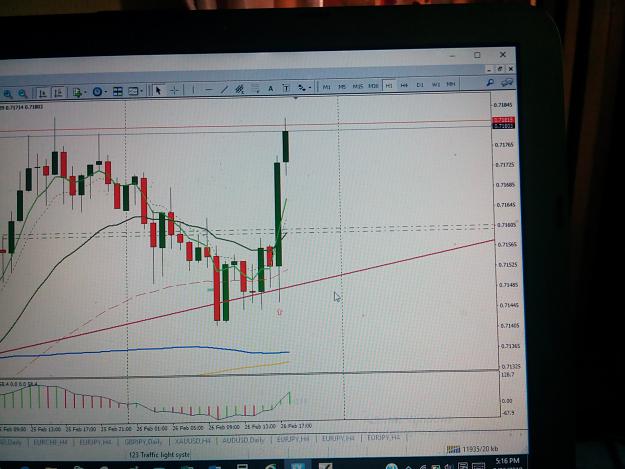625x469 pixels.
Task: Click the 0.71845 price scale label
Action: click(503, 105)
